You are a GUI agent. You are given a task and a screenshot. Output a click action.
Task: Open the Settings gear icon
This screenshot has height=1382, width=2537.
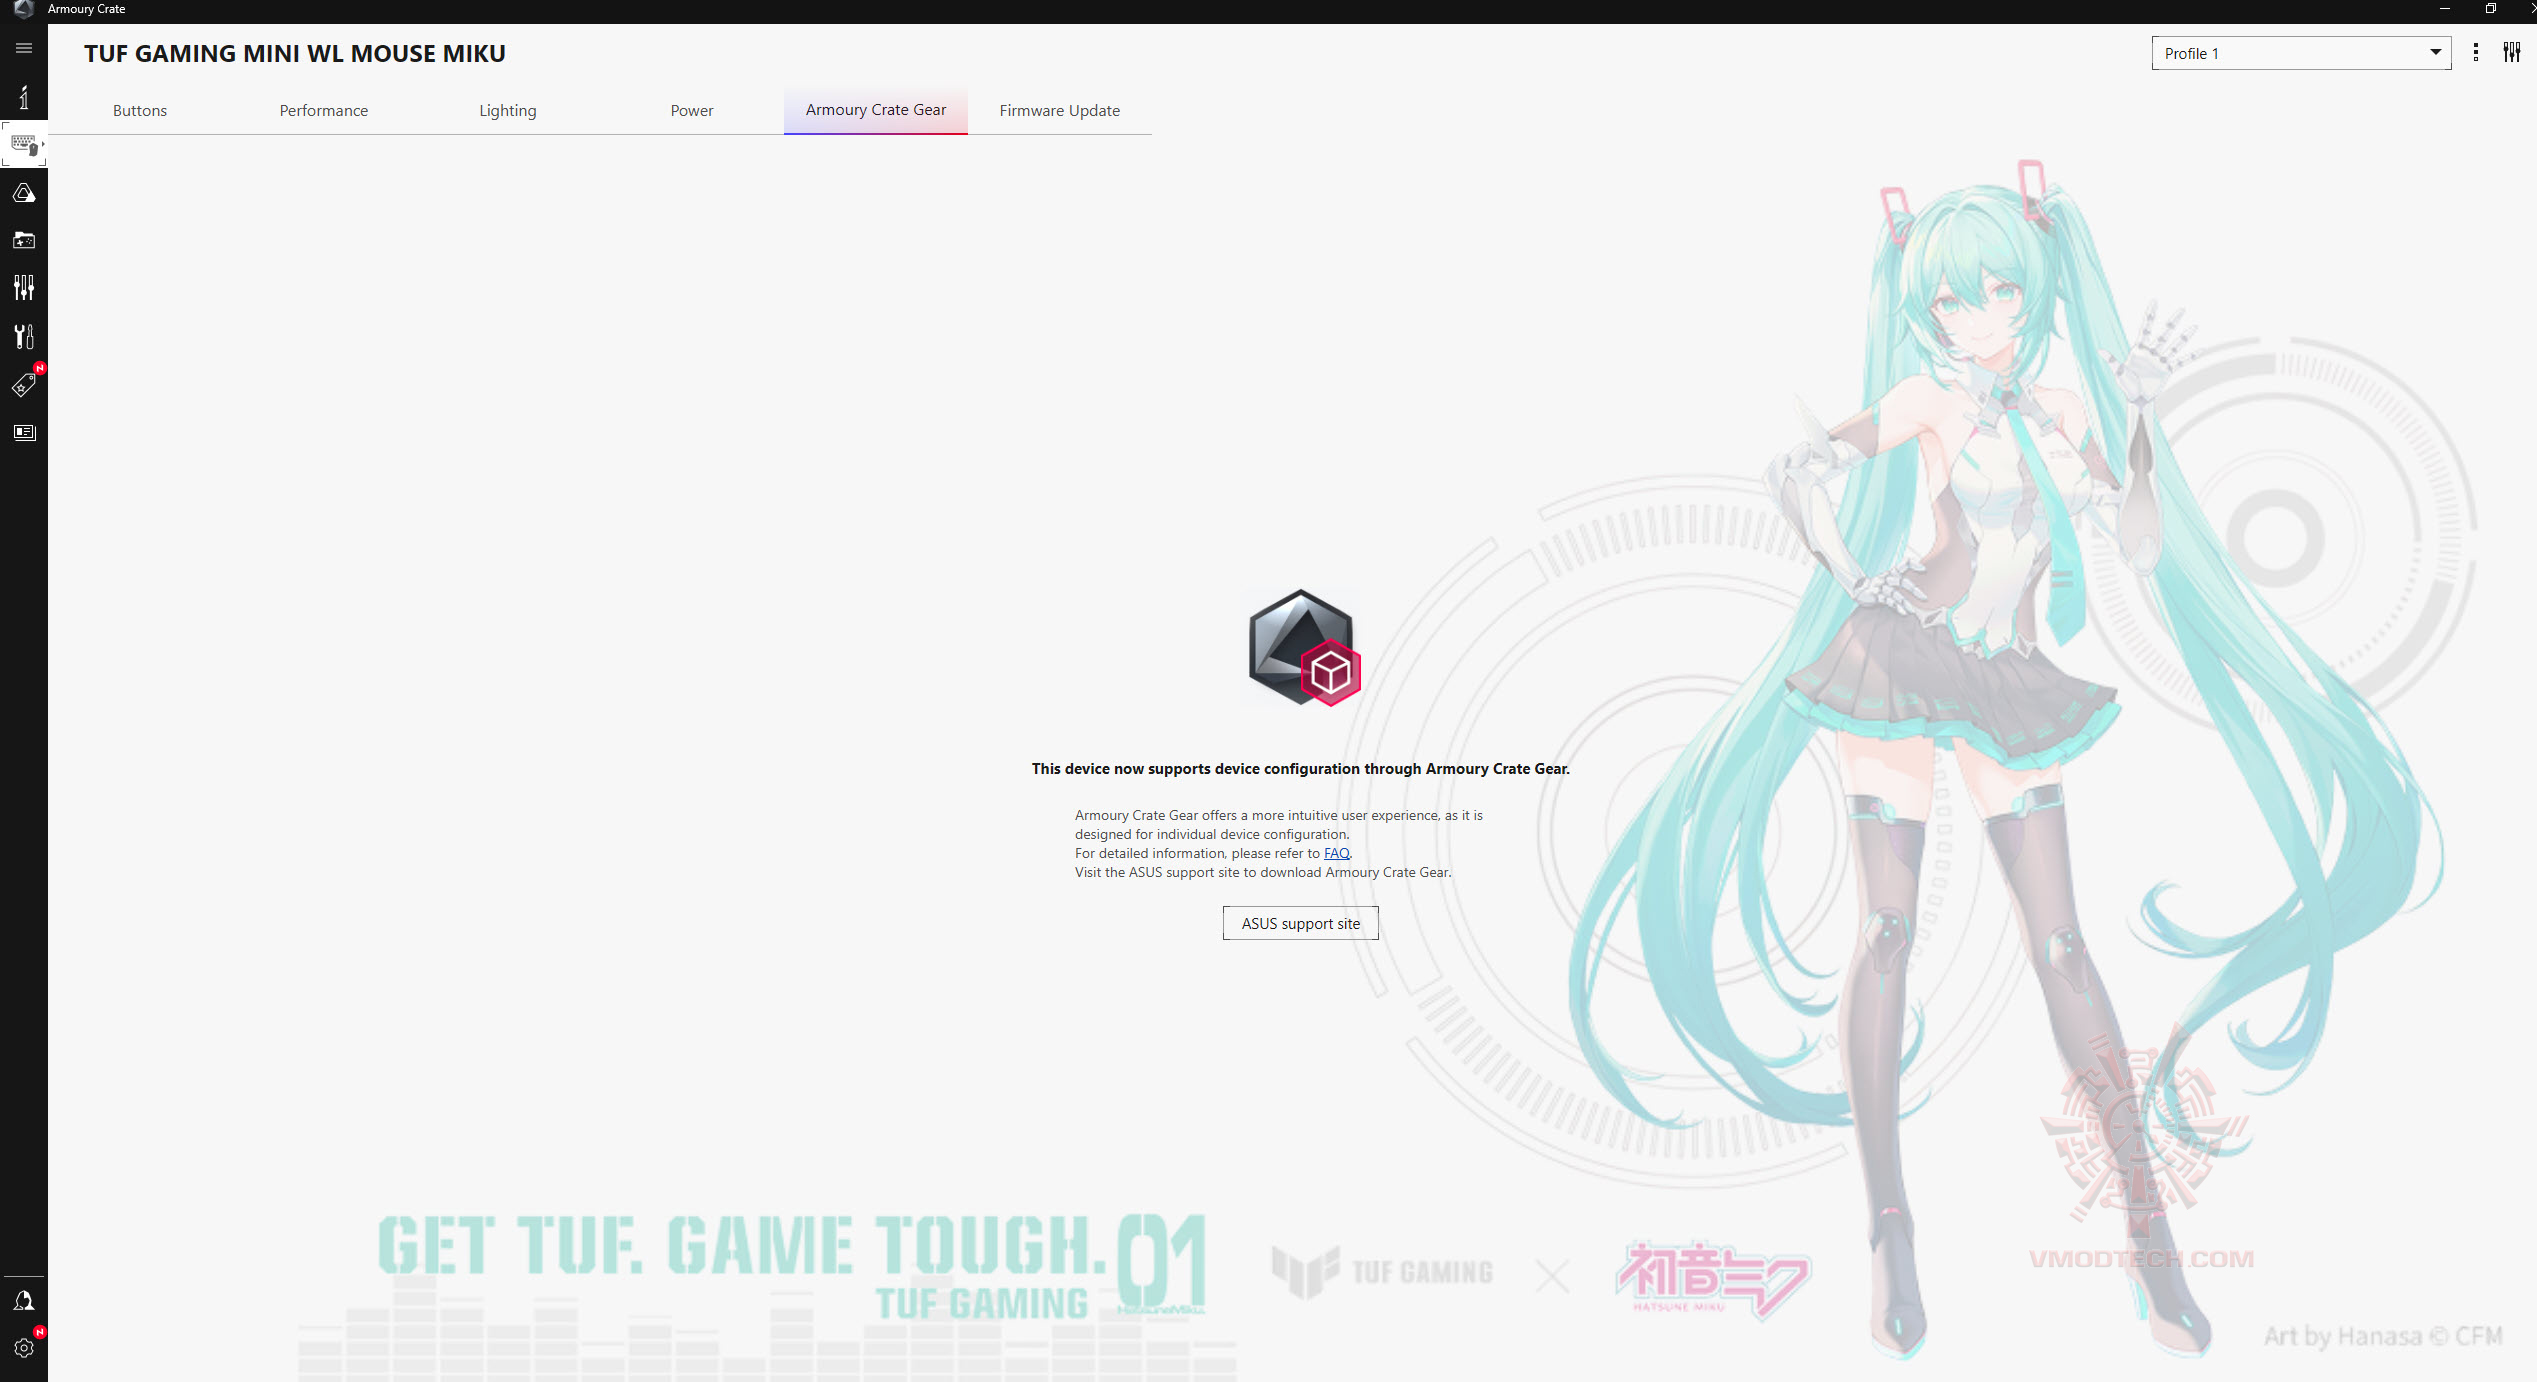pyautogui.click(x=24, y=1348)
